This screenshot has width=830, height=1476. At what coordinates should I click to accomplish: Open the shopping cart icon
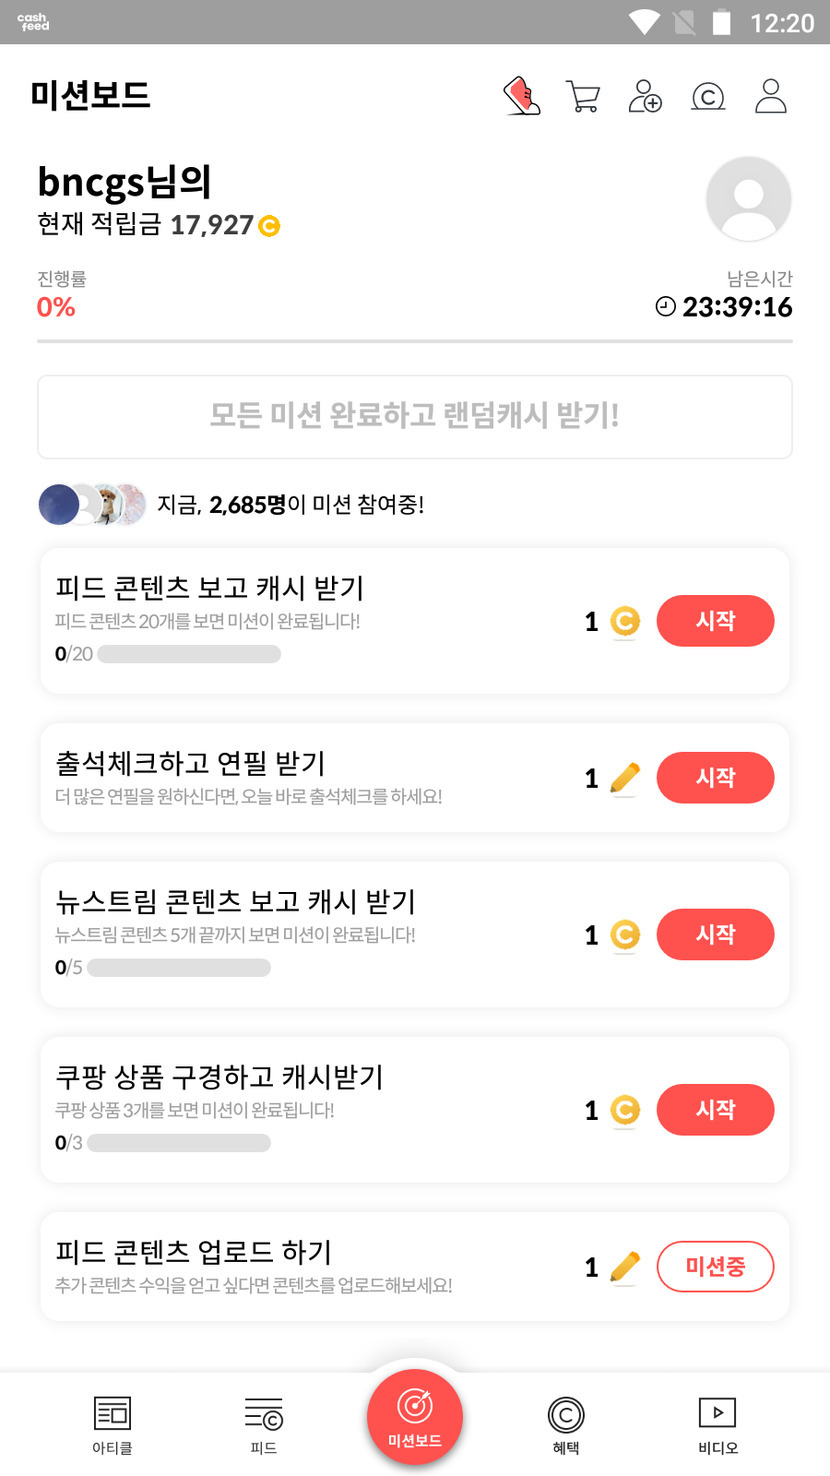tap(582, 97)
